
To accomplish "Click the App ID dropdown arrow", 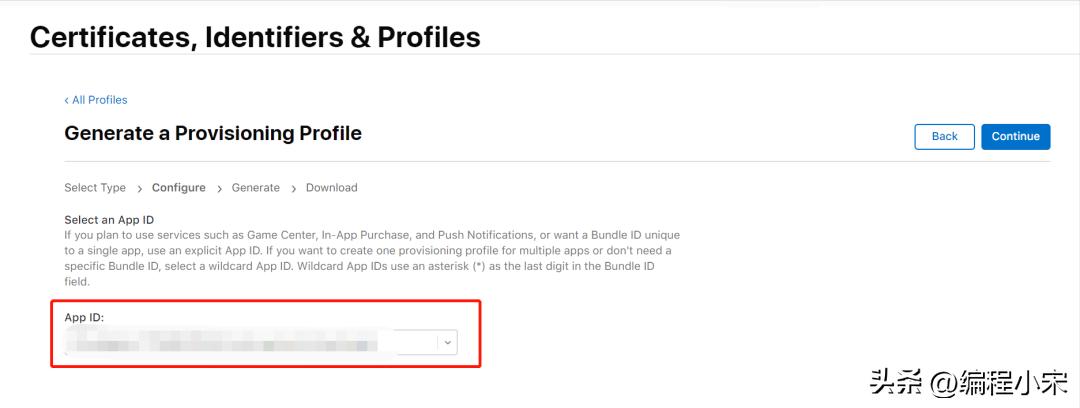I will 448,343.
